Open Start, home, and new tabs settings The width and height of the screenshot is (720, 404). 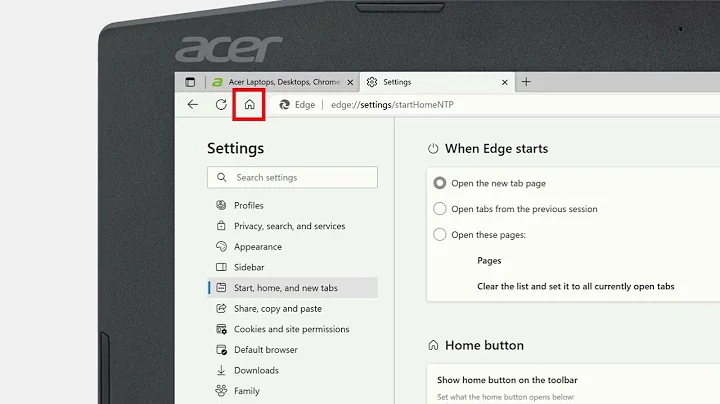(x=292, y=288)
